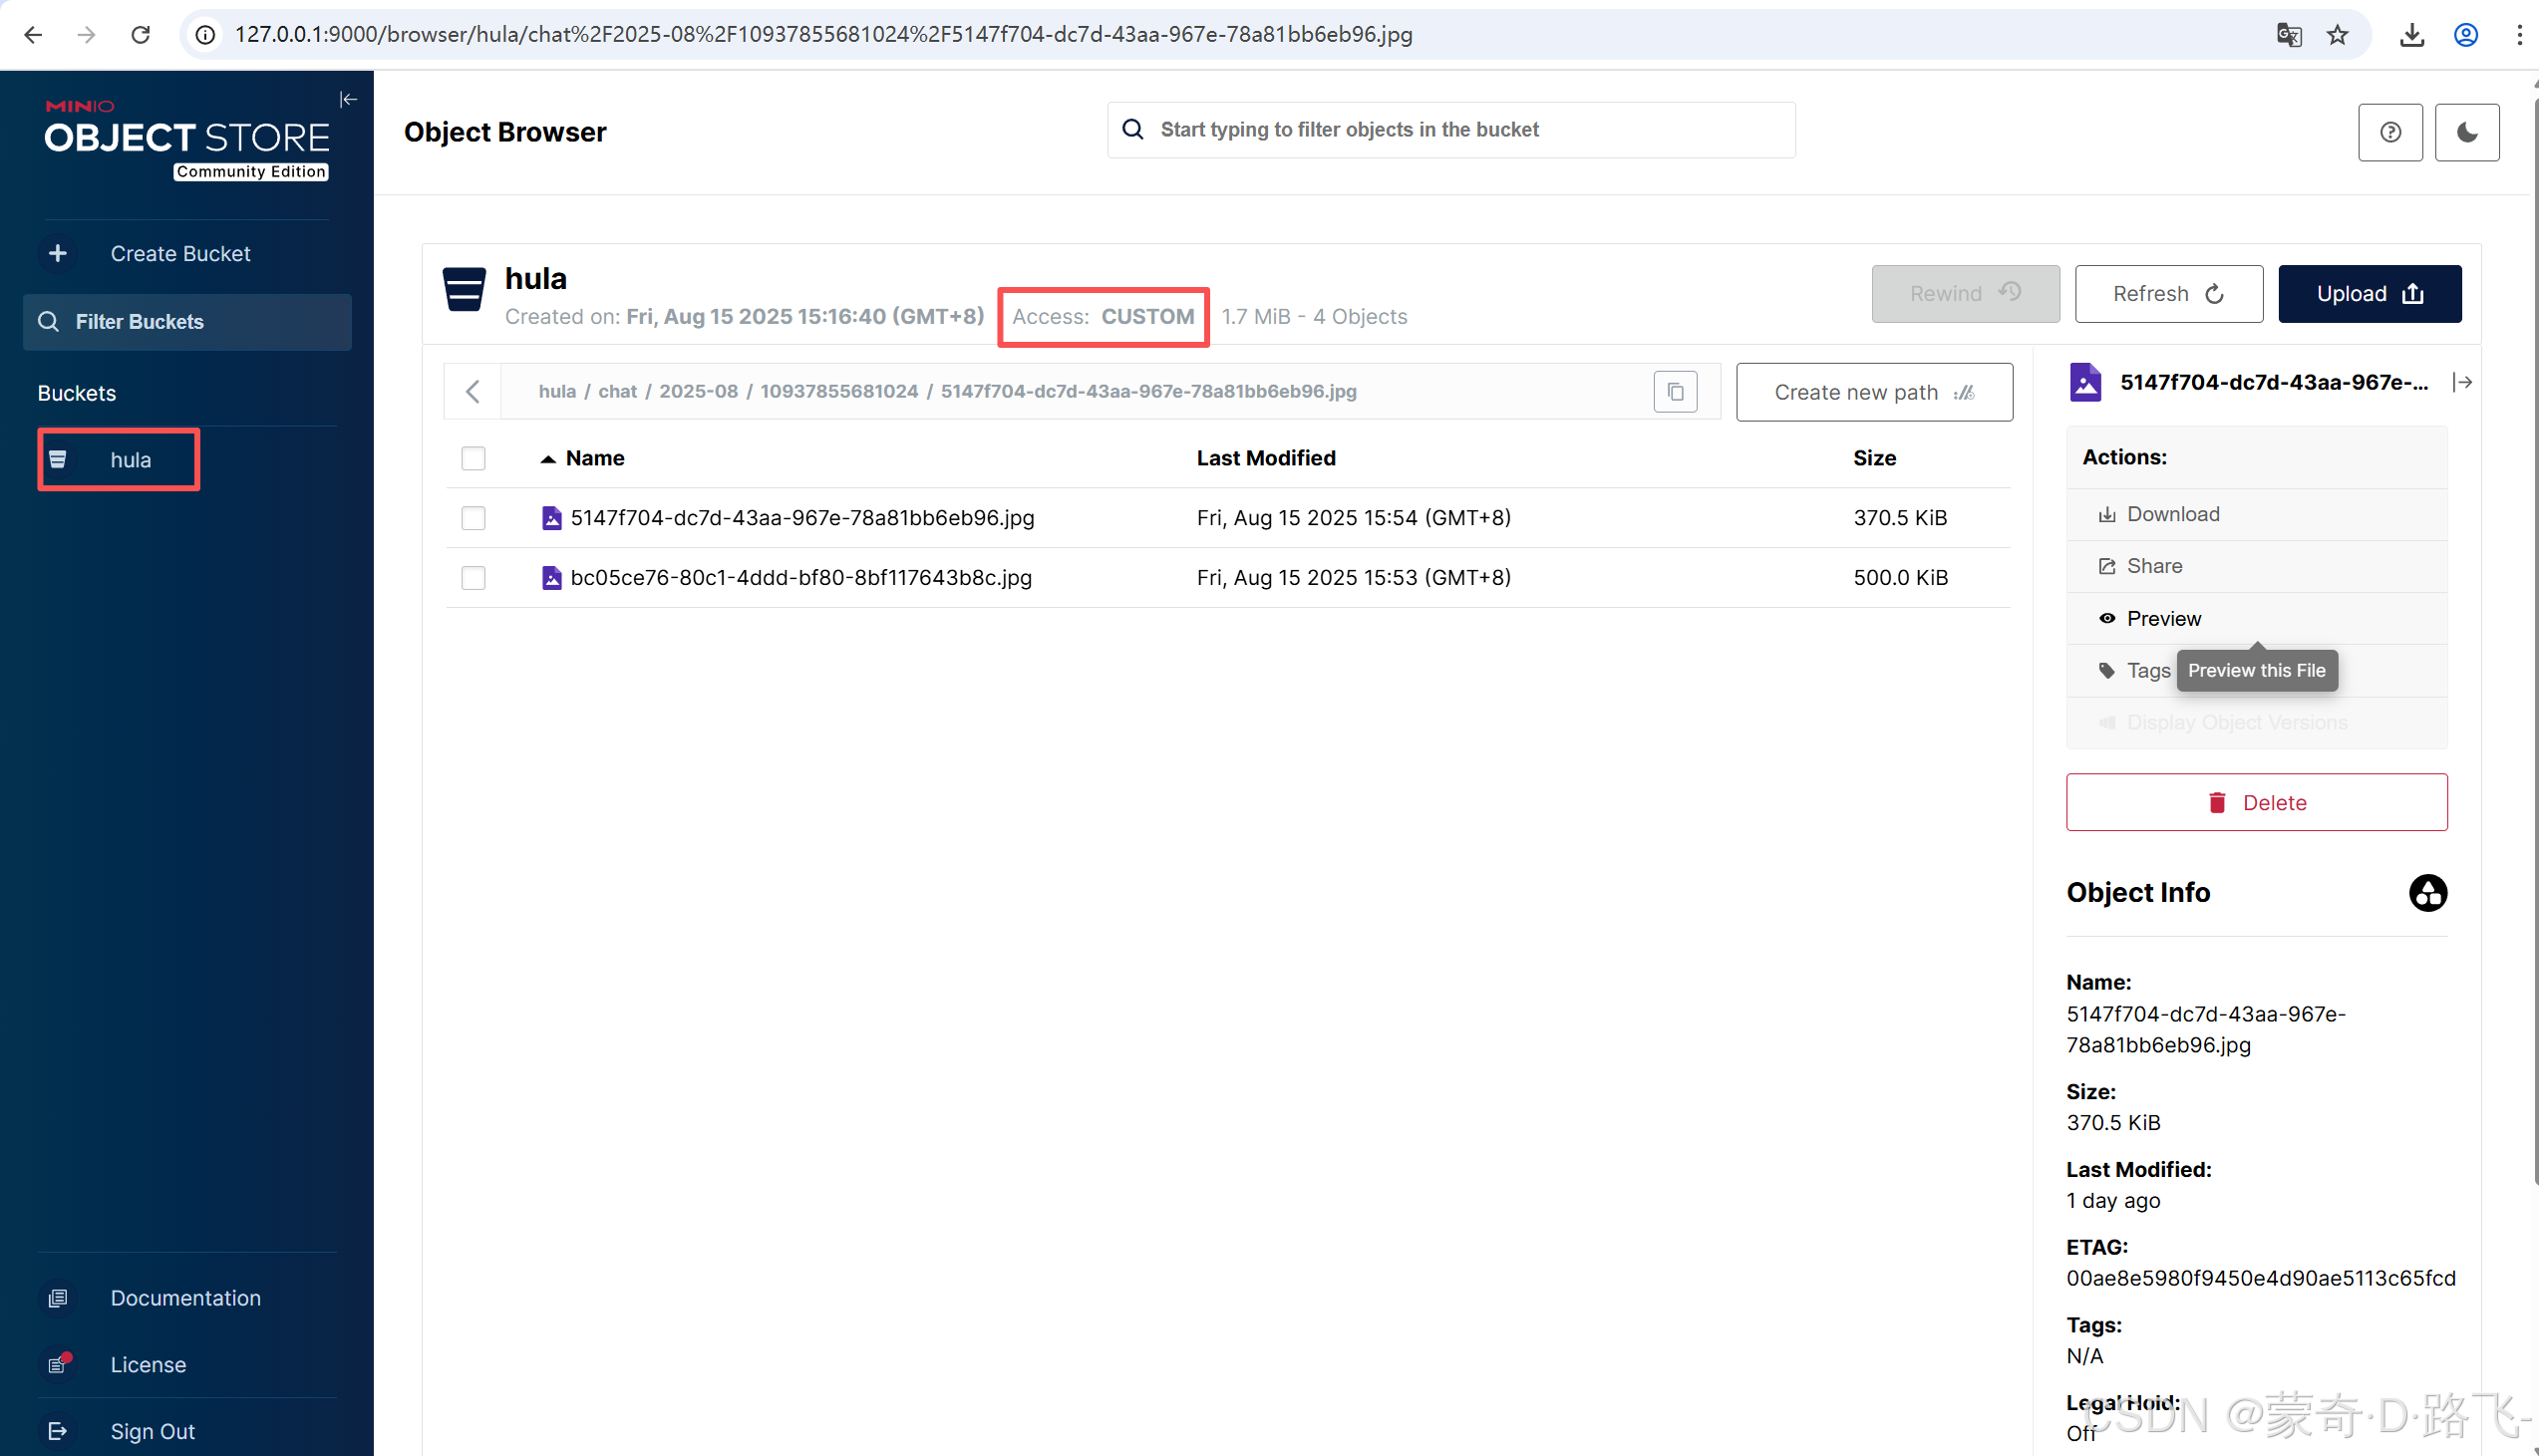Click the site info icon in address bar

pos(205,35)
